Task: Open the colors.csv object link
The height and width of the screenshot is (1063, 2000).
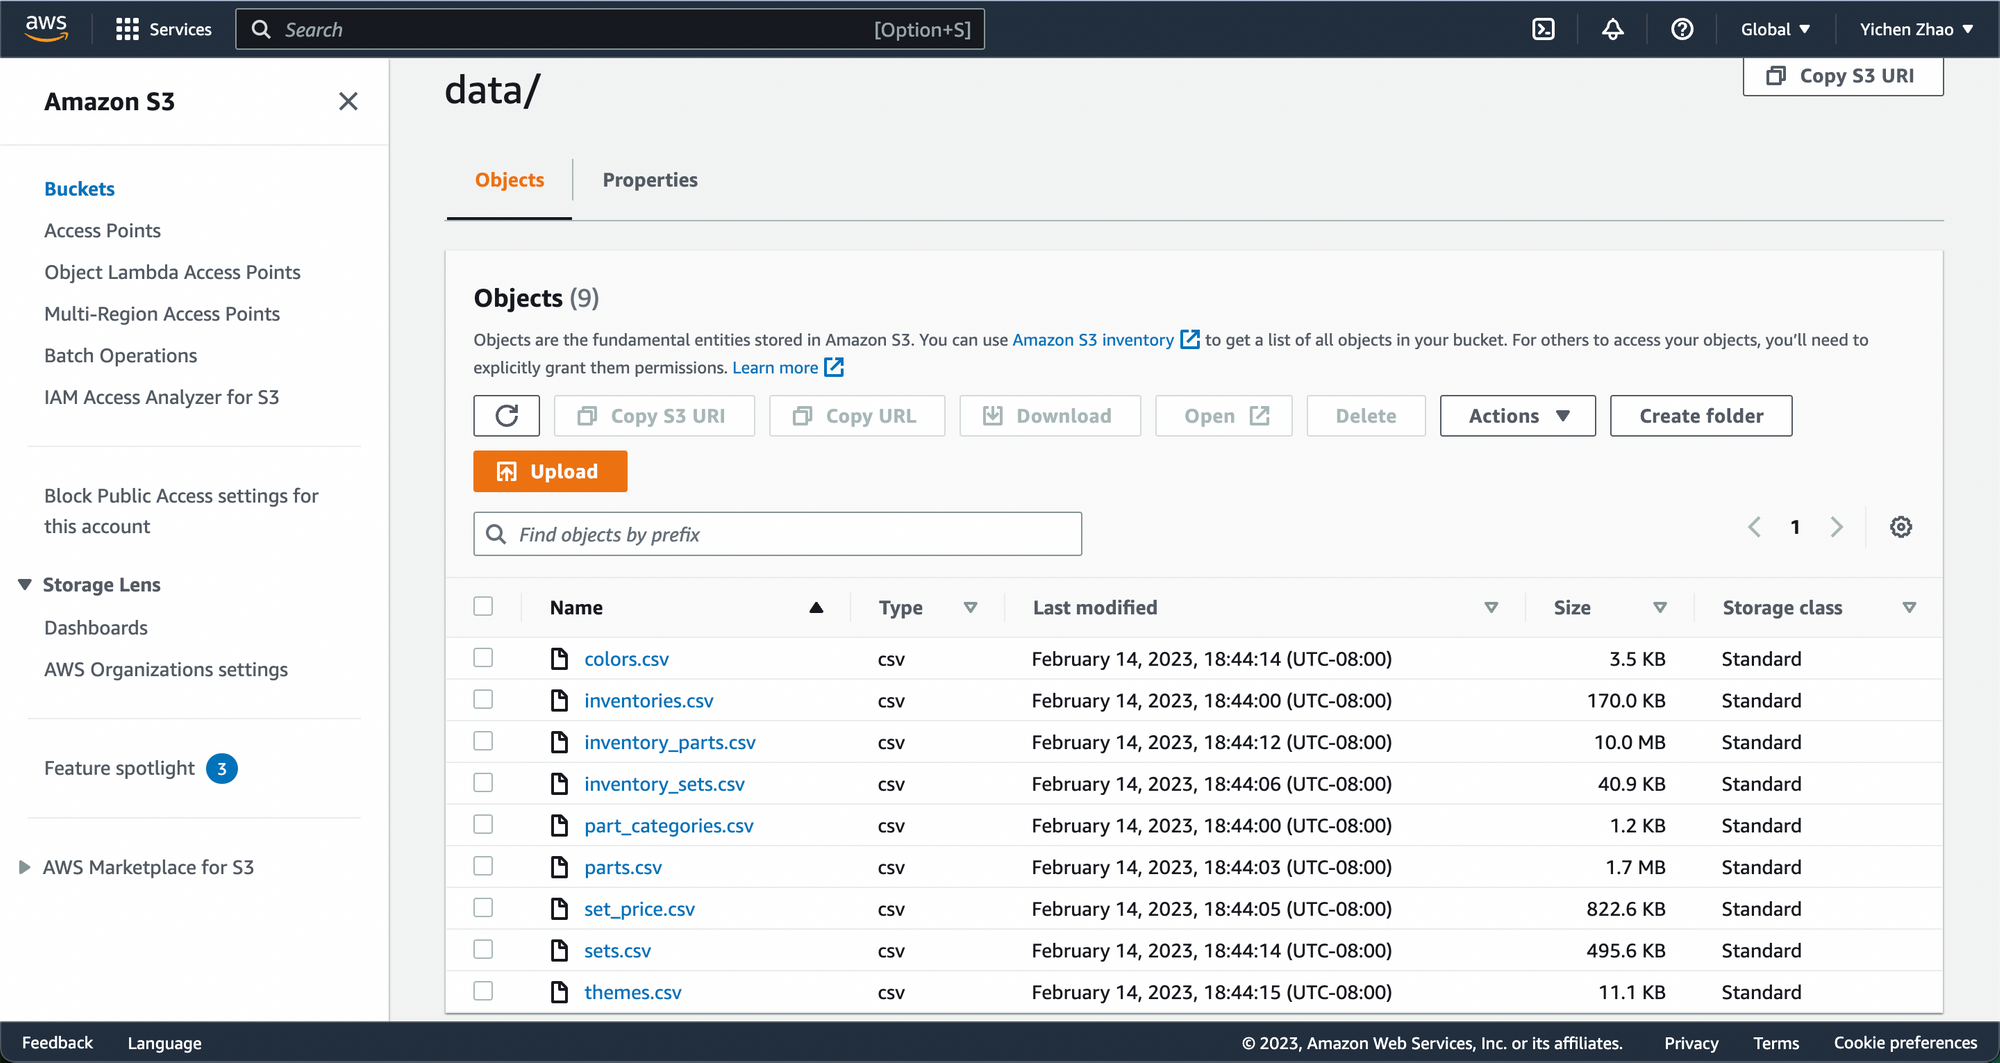Action: coord(626,659)
